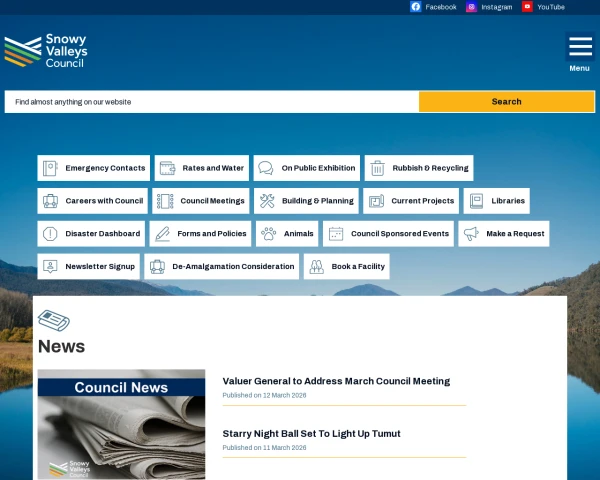Open Valuer General news article

336,381
